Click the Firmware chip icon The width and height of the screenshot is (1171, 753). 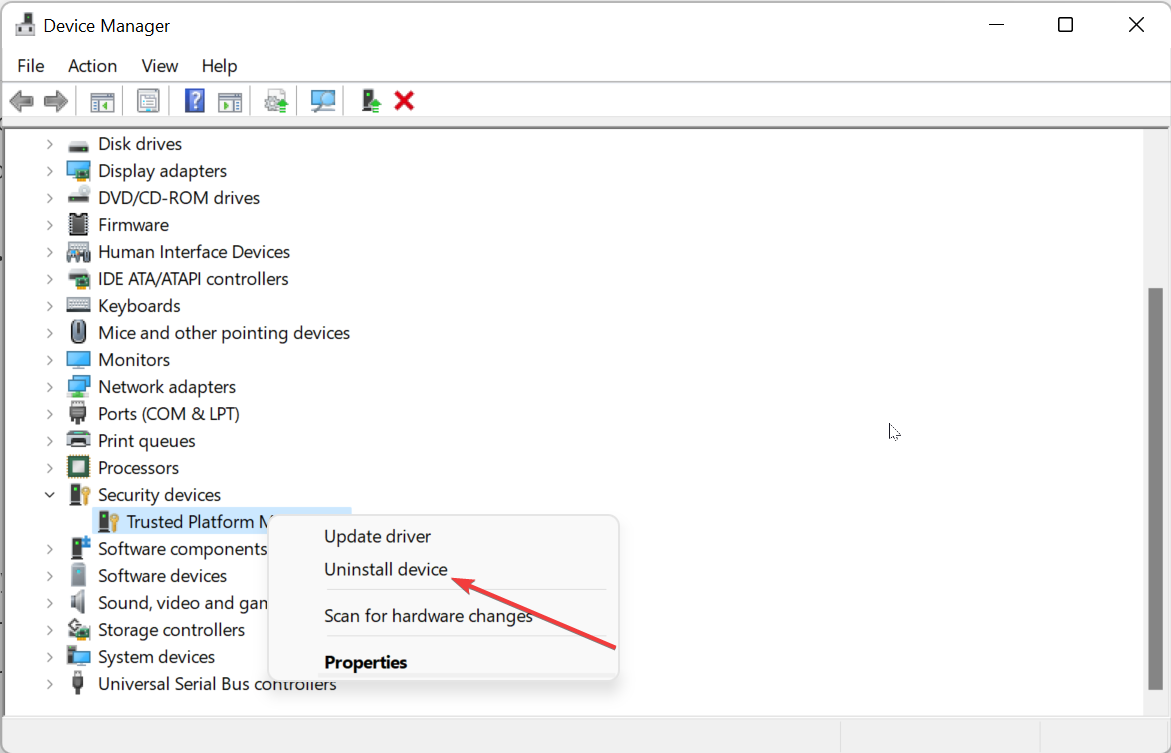tap(78, 225)
